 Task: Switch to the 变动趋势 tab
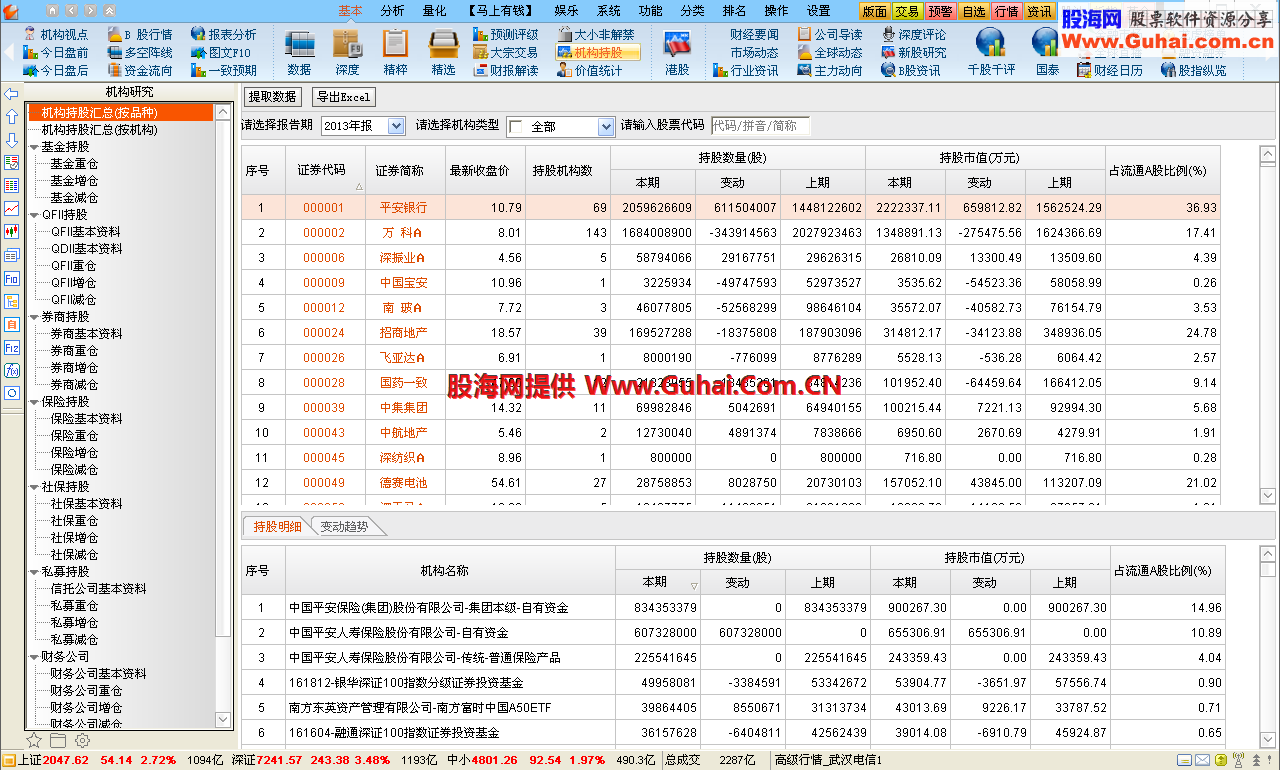[x=344, y=527]
